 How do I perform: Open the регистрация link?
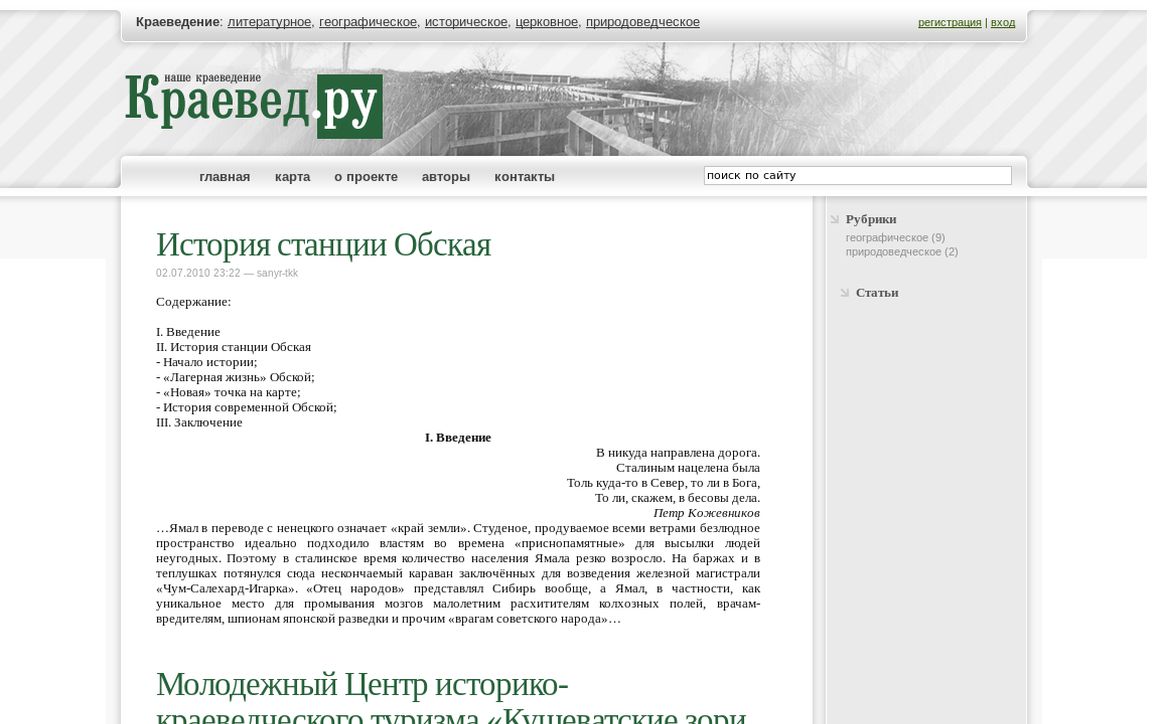pos(949,23)
